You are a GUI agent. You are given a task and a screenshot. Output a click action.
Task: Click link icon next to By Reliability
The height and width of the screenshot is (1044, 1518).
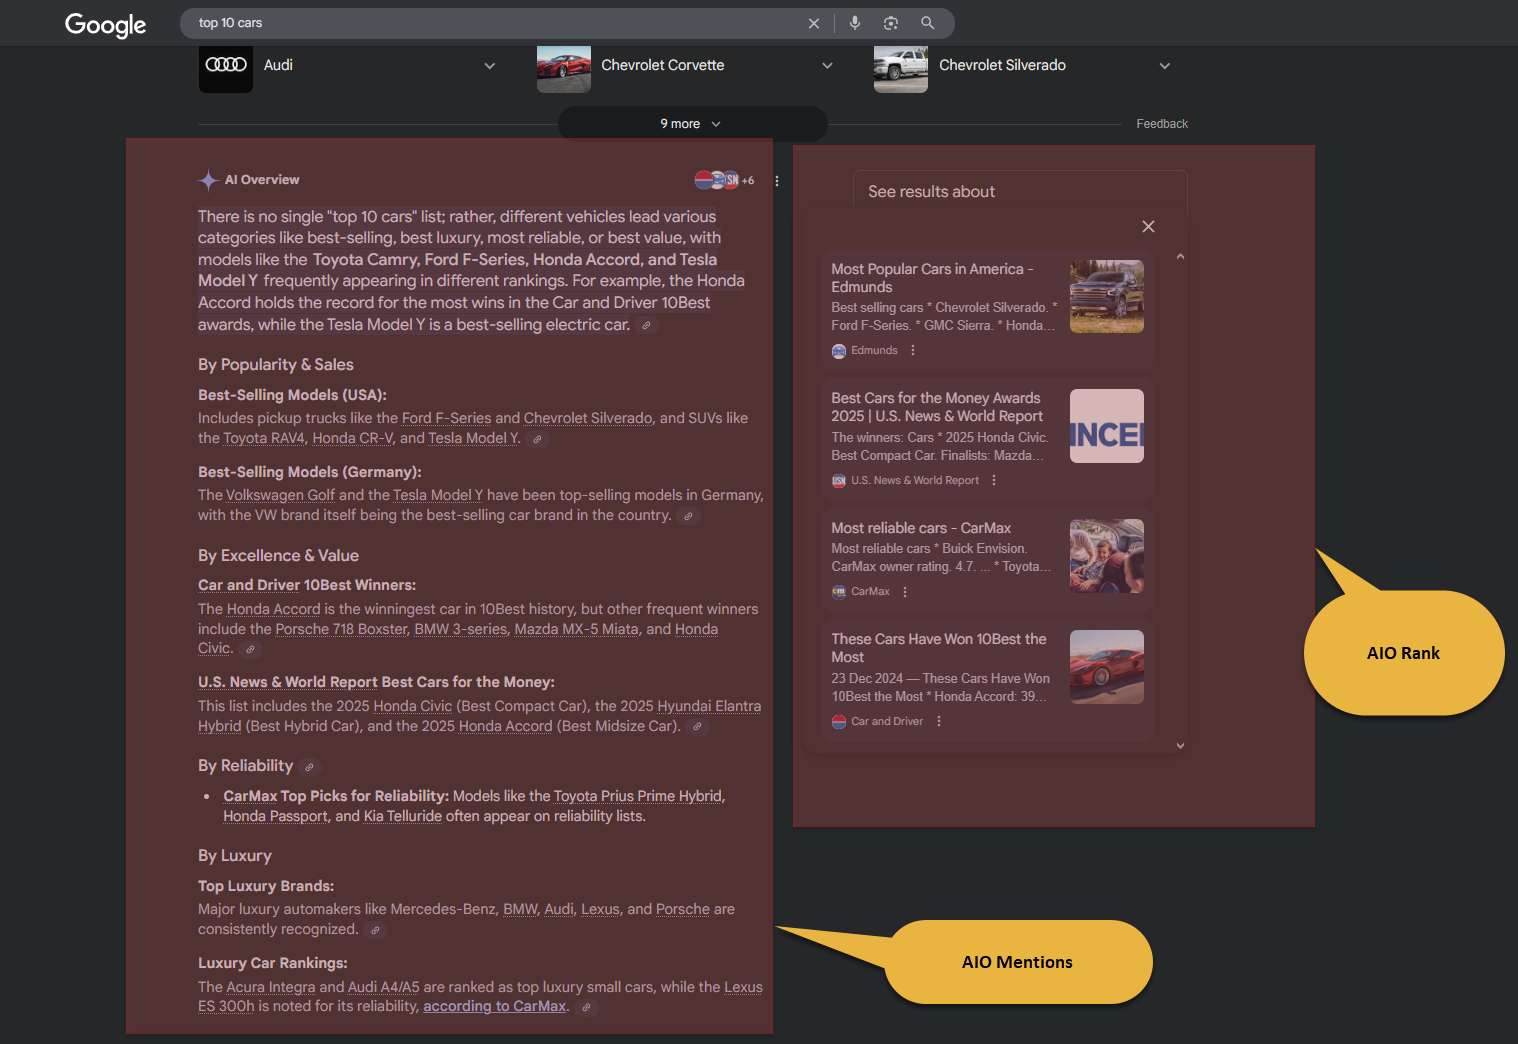tap(309, 767)
